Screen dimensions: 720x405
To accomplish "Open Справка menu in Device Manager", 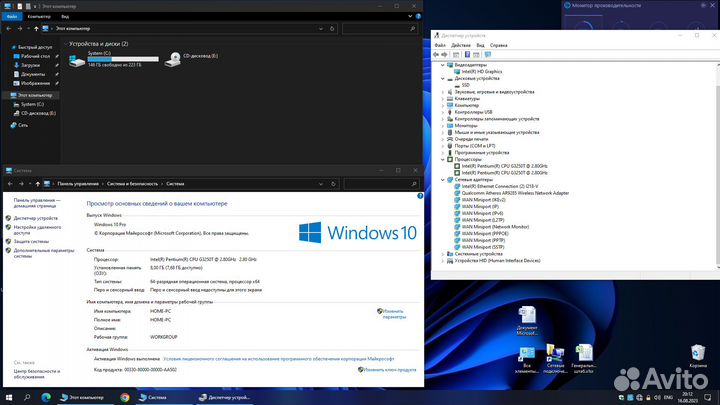I will (498, 45).
